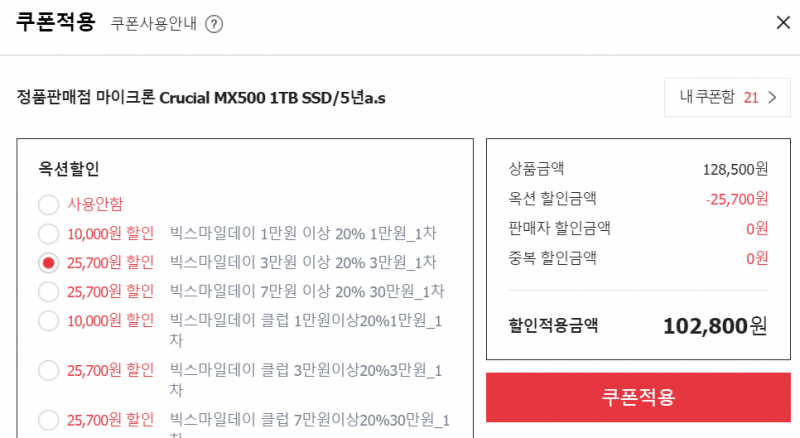The image size is (800, 438).
Task: Click the -25,700원 option discount amount
Action: point(737,199)
